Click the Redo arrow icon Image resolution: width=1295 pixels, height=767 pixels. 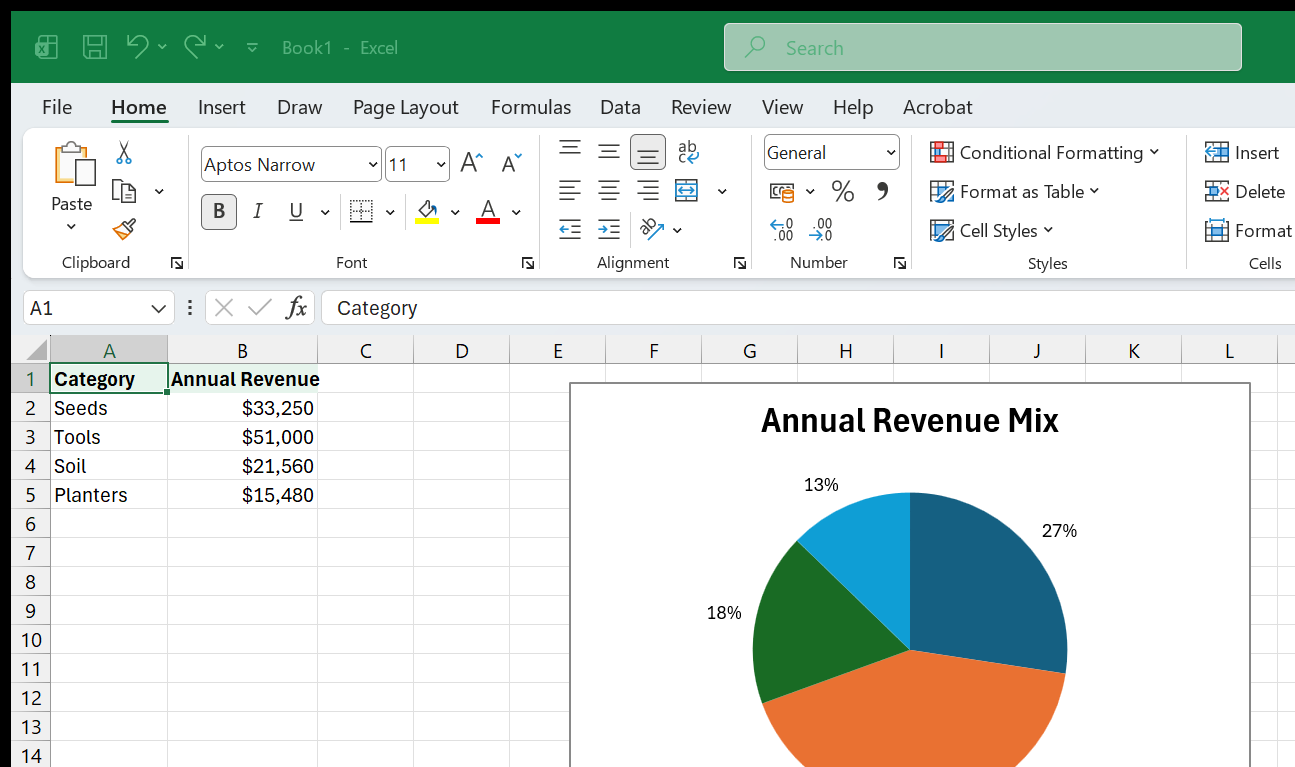click(195, 46)
